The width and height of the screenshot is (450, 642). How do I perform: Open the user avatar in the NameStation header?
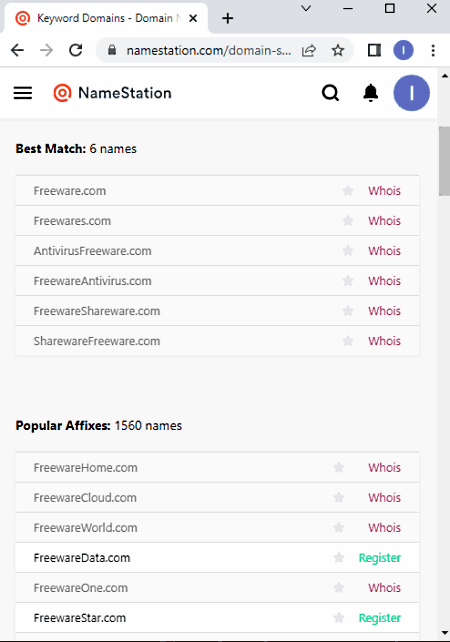[x=411, y=93]
